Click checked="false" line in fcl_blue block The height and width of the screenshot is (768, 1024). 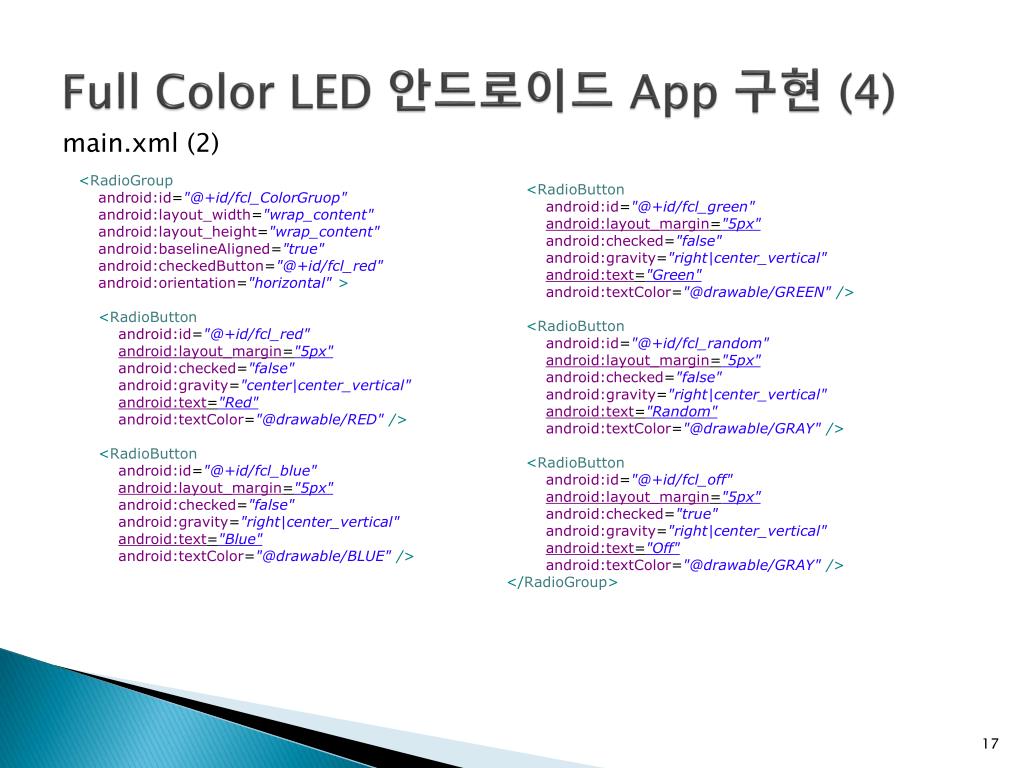[x=206, y=505]
